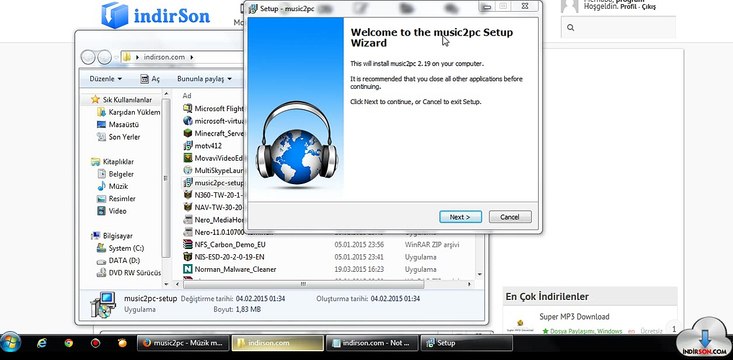Select the music2pc-setup file icon in list
Screen dimensions: 733x360
tap(188, 182)
